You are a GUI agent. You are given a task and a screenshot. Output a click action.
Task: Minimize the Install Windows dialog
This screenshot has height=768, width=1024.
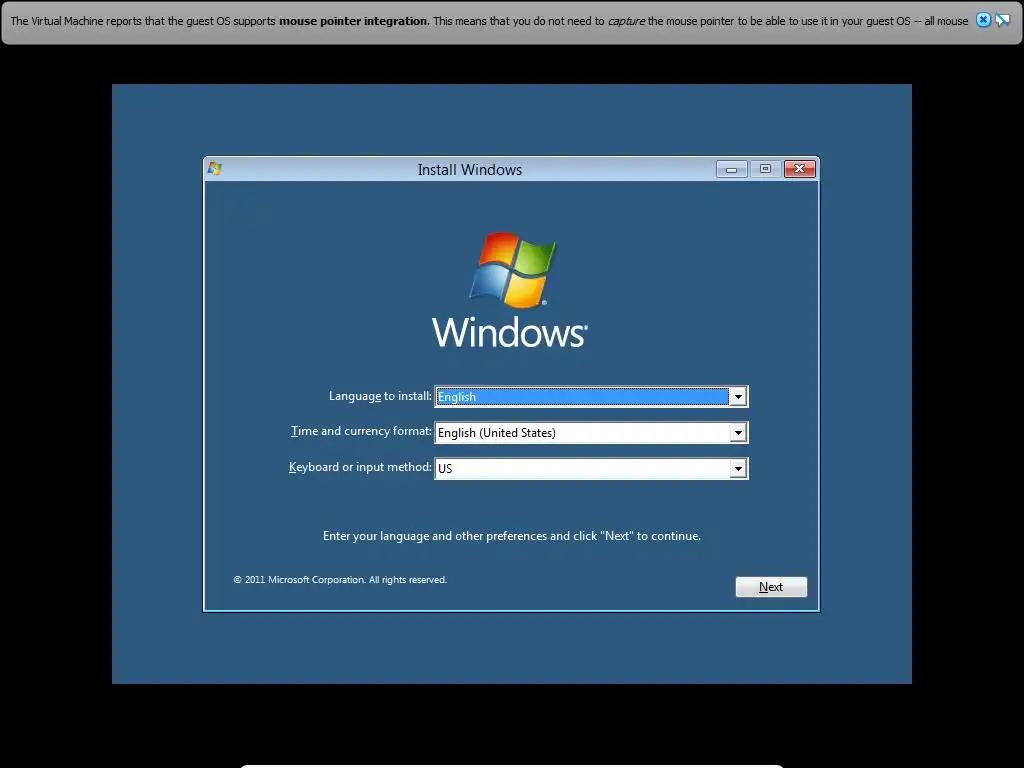pyautogui.click(x=731, y=169)
